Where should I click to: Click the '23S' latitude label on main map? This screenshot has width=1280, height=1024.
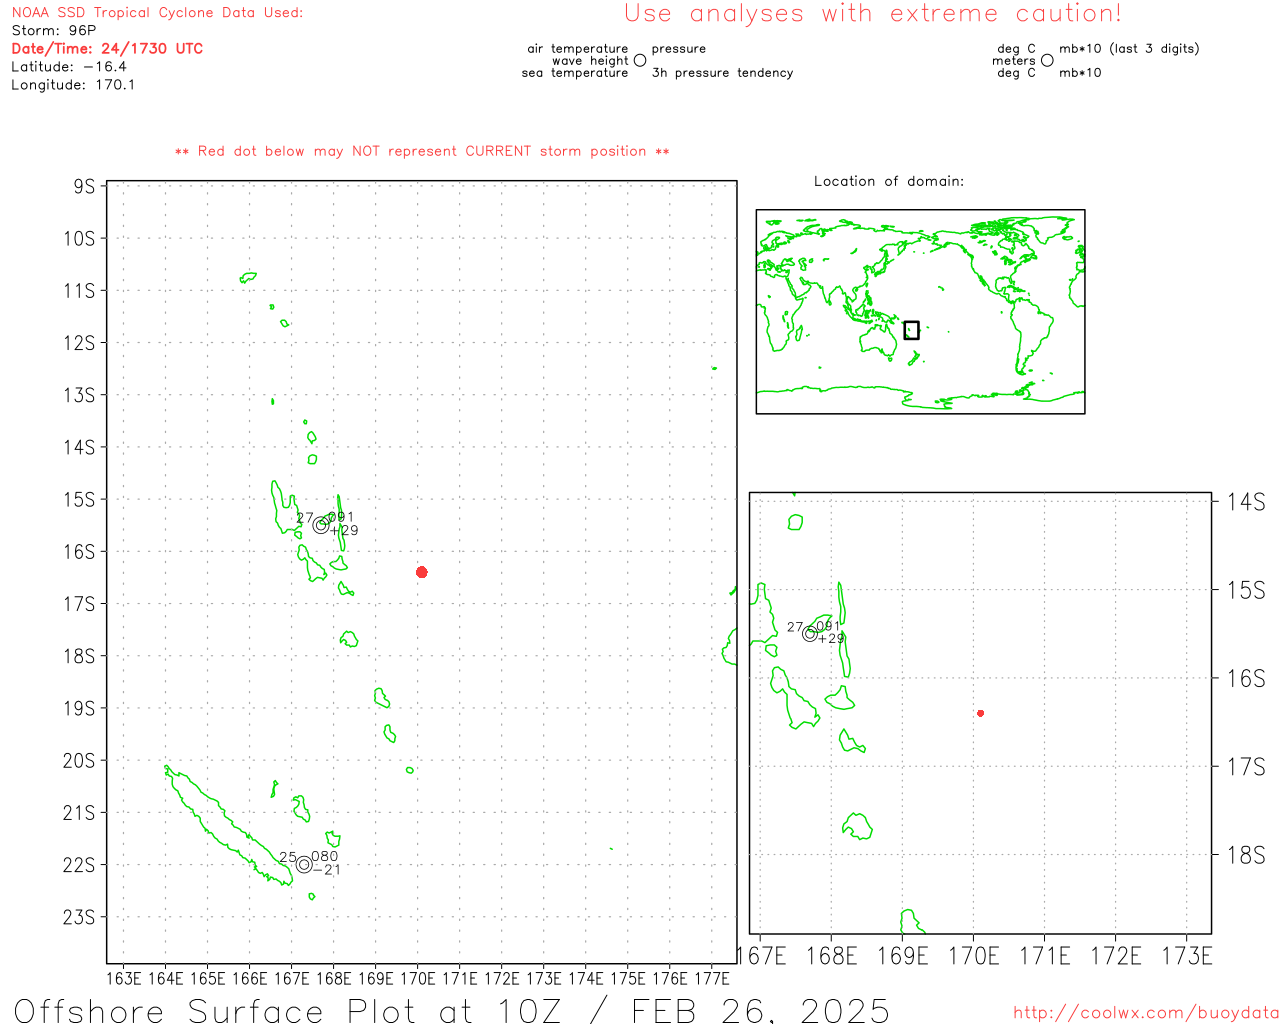[79, 917]
